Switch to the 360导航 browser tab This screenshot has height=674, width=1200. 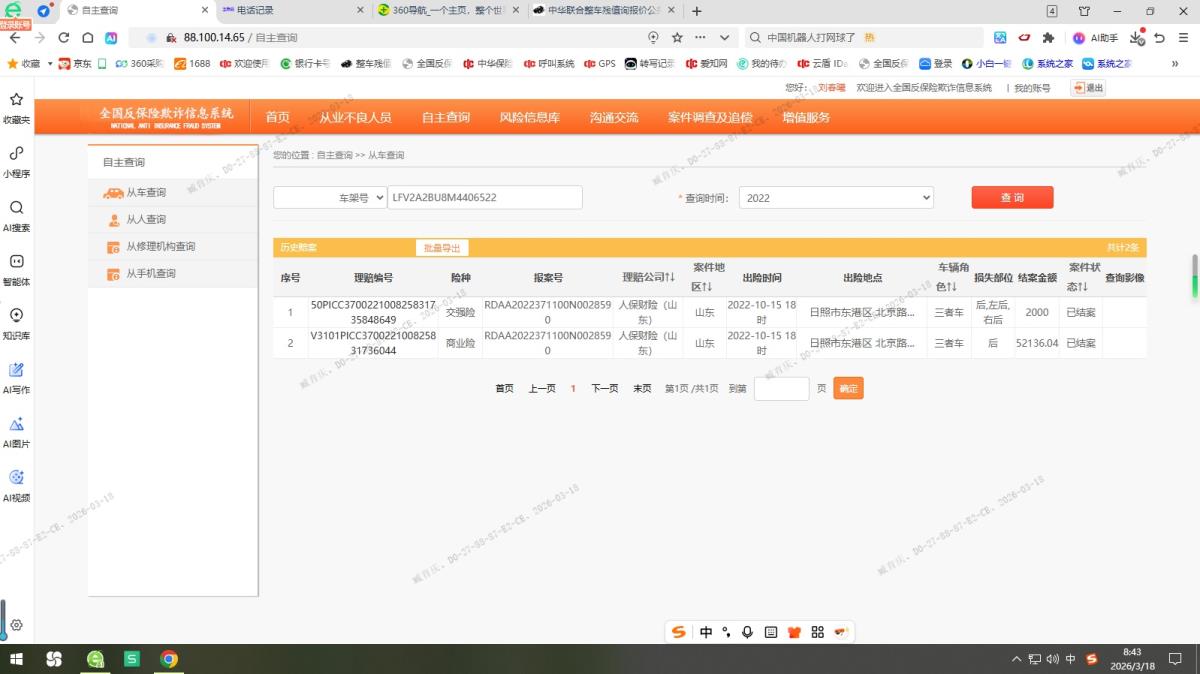coord(448,10)
